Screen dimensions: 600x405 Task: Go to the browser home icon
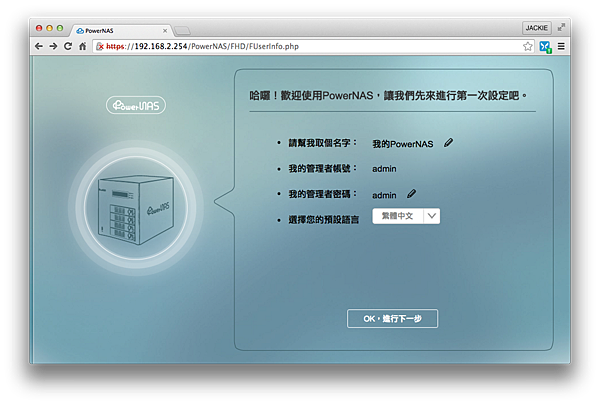[82, 46]
